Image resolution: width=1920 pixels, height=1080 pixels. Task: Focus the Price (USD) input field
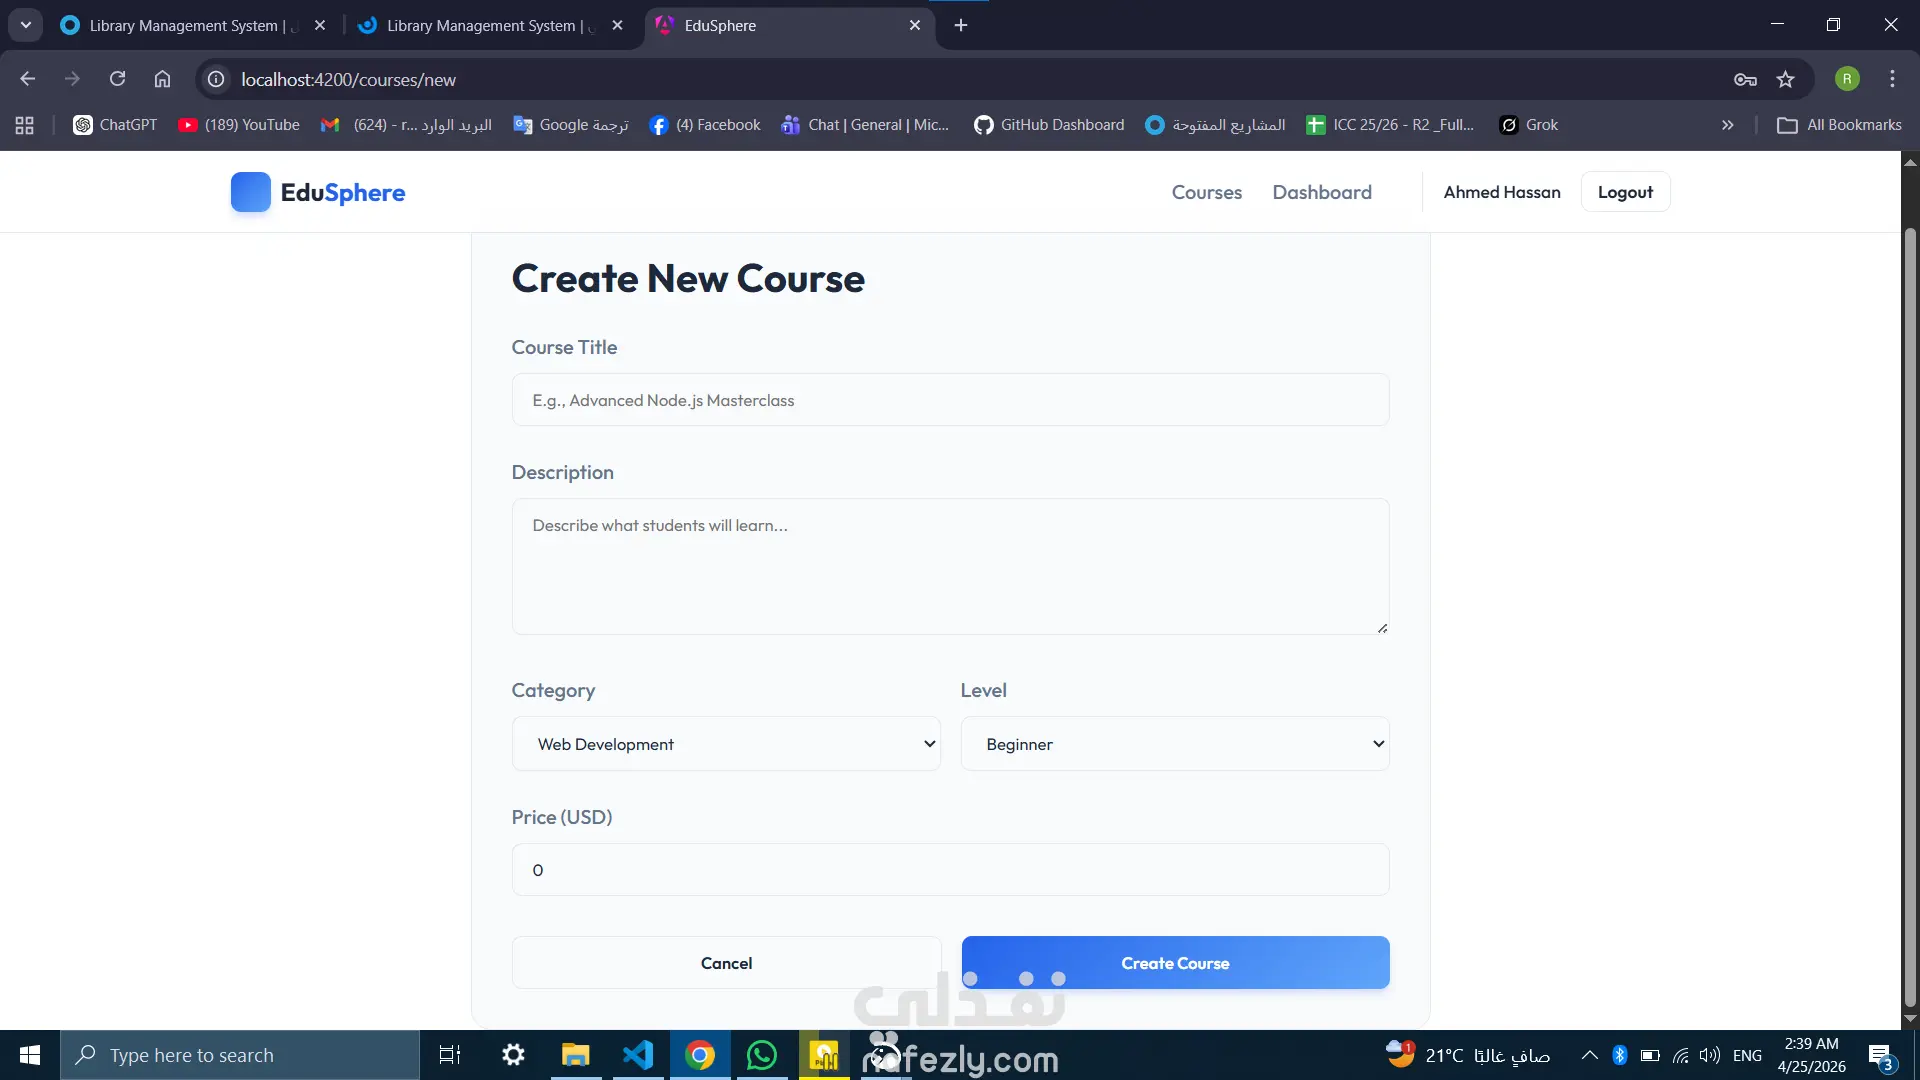tap(950, 870)
